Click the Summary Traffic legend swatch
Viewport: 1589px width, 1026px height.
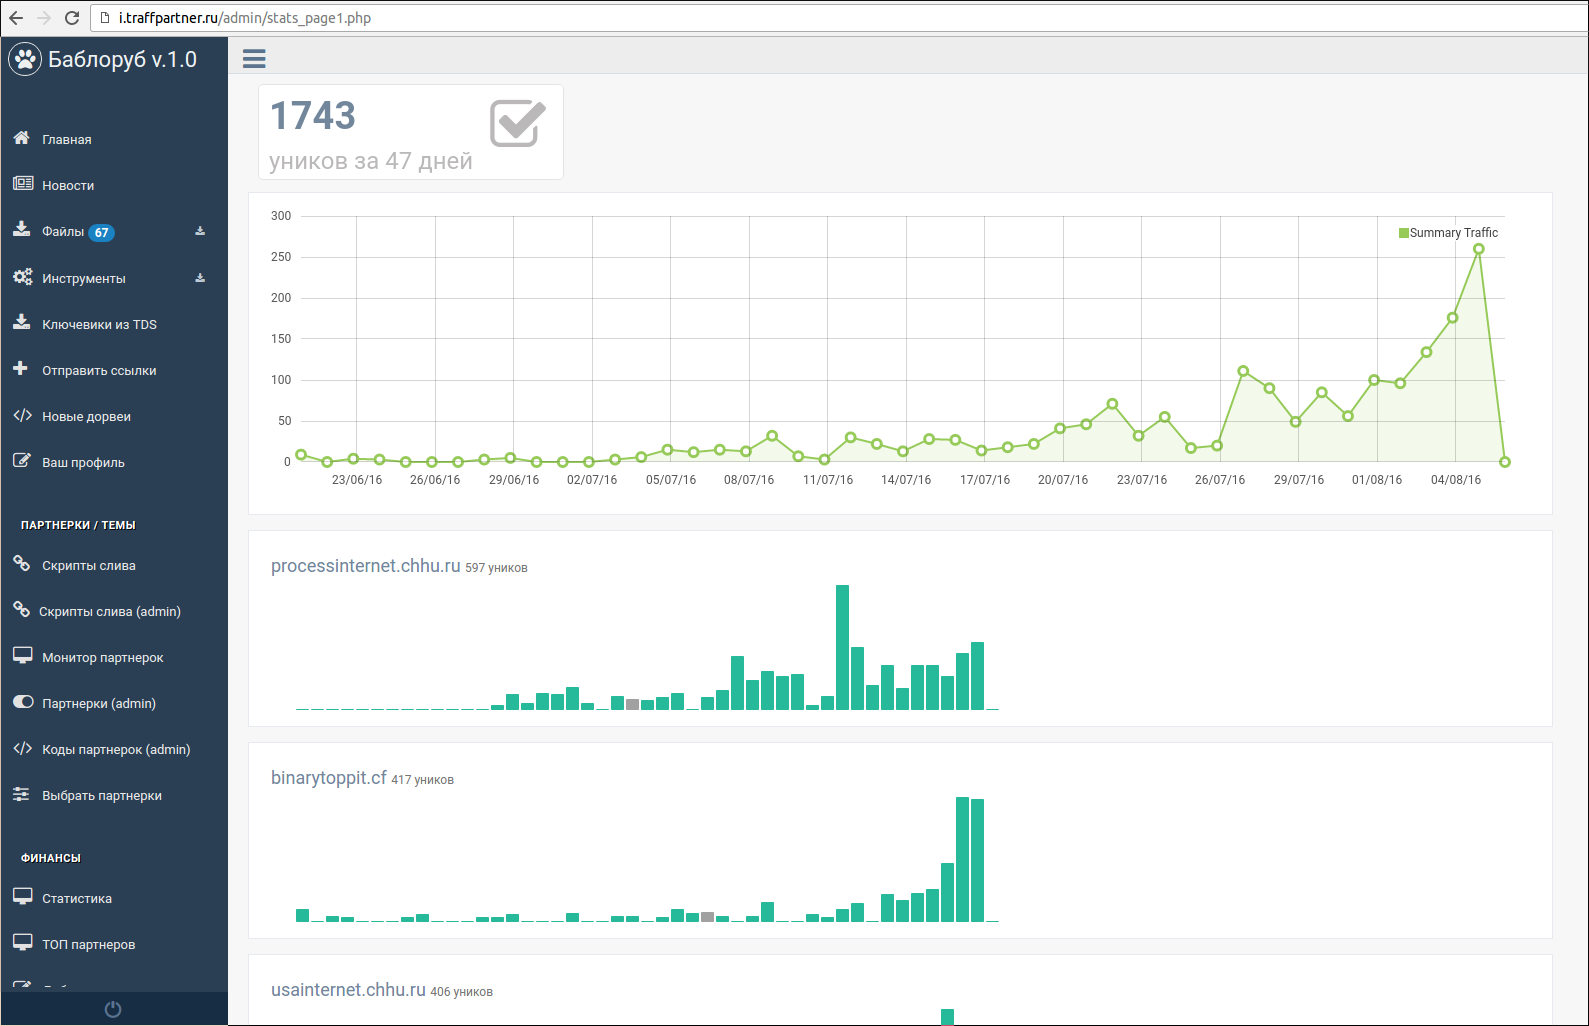1403,233
